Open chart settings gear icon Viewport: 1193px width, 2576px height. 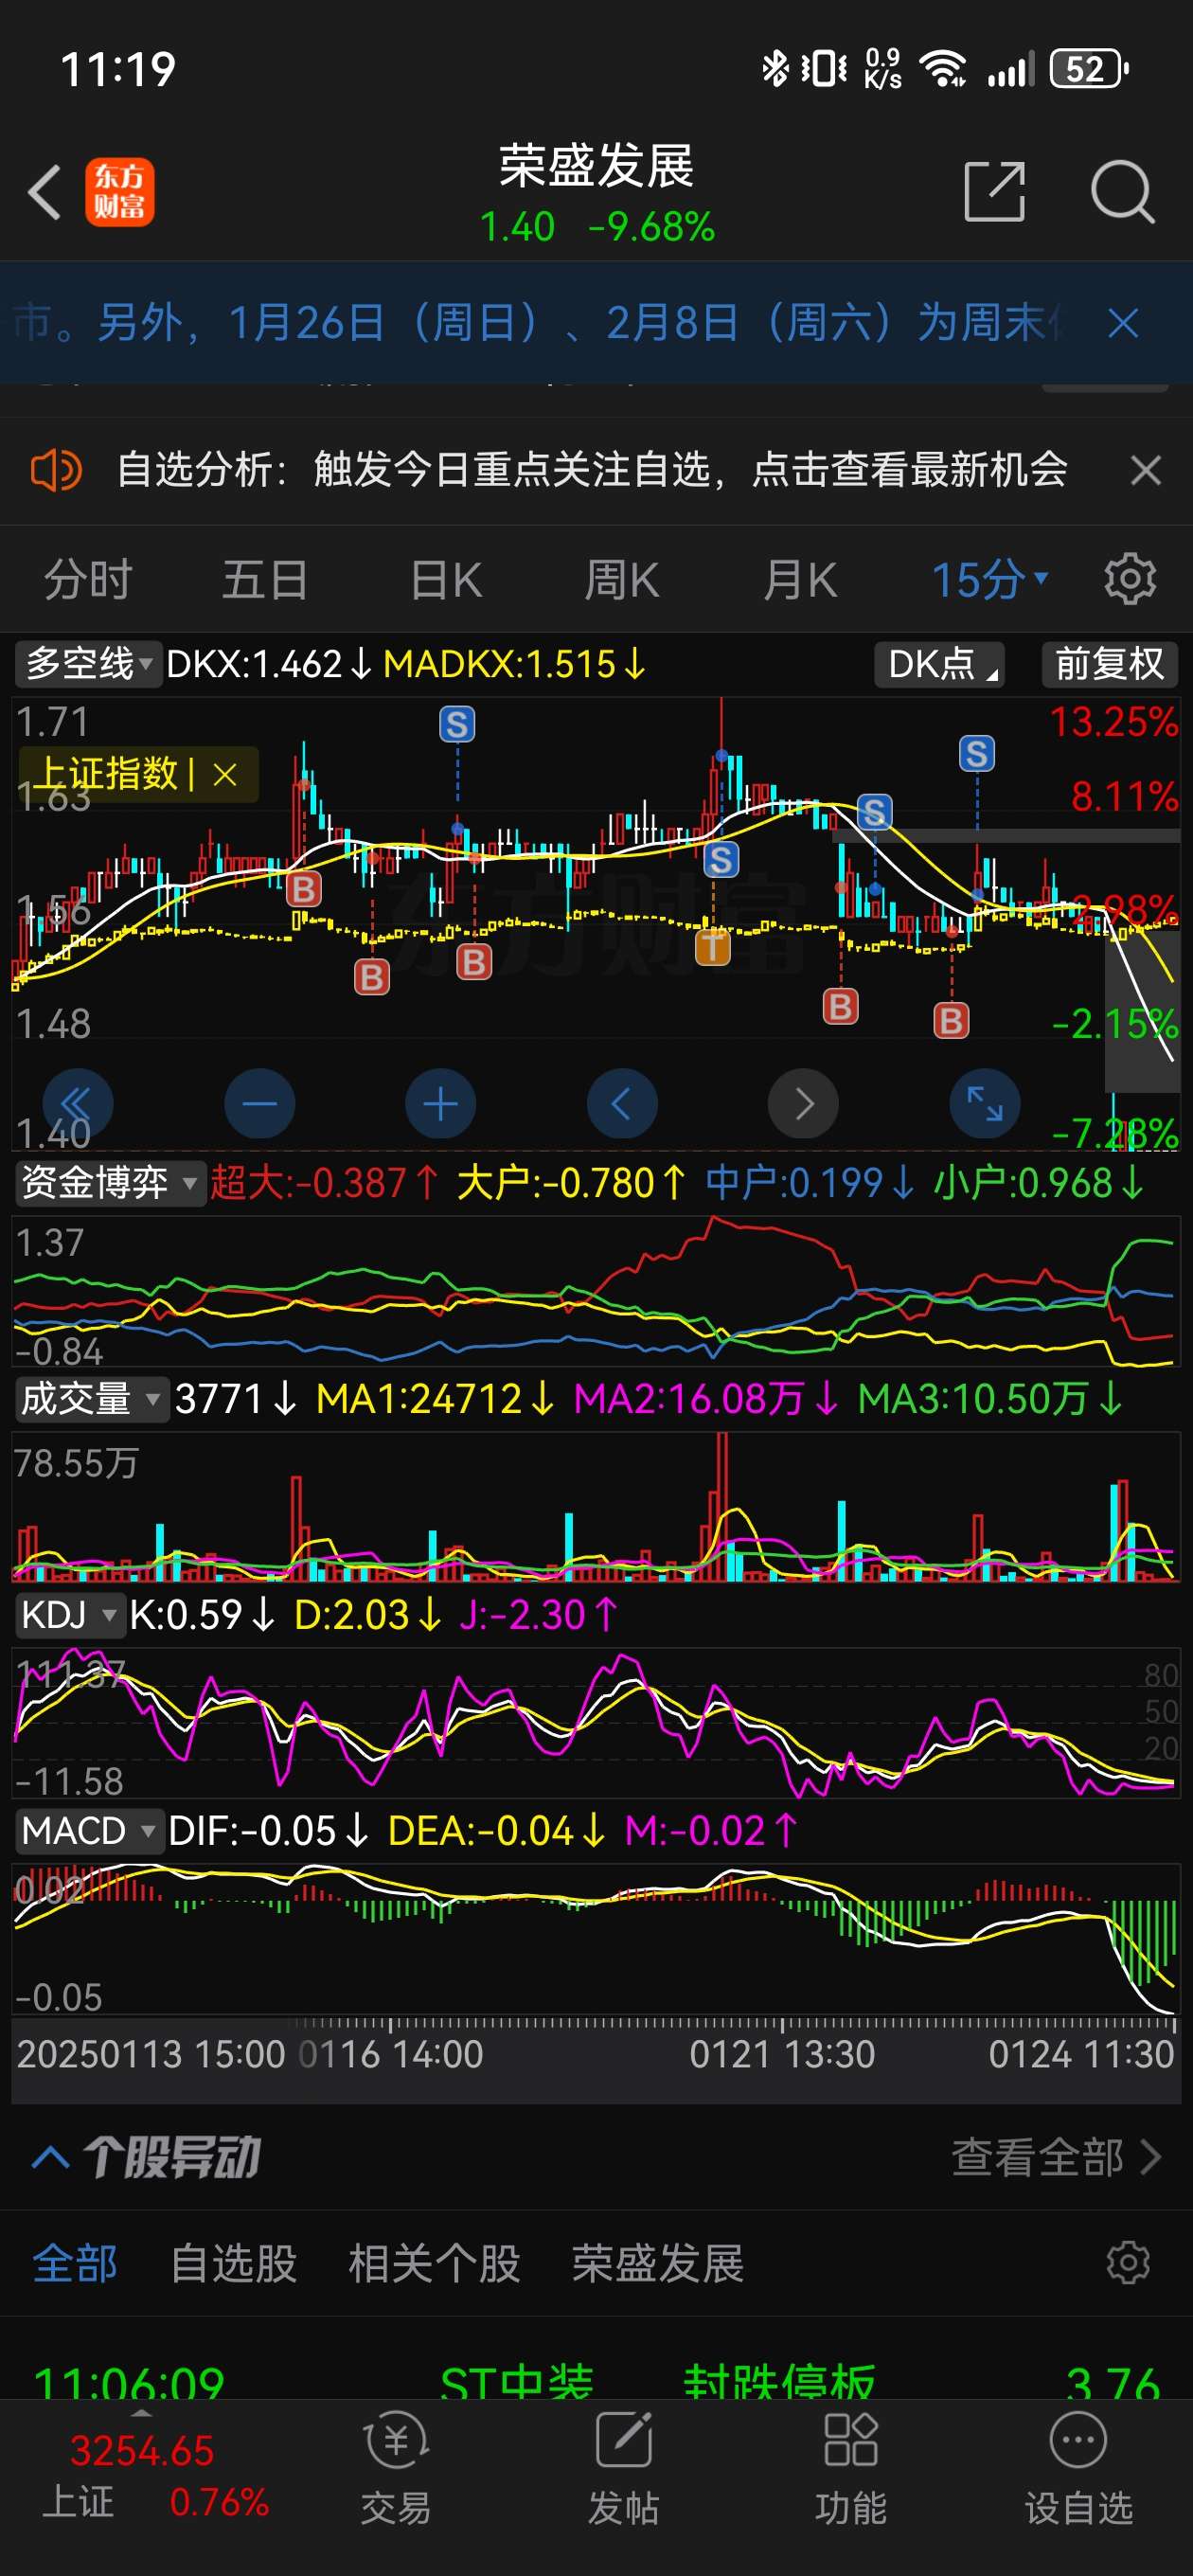point(1130,579)
